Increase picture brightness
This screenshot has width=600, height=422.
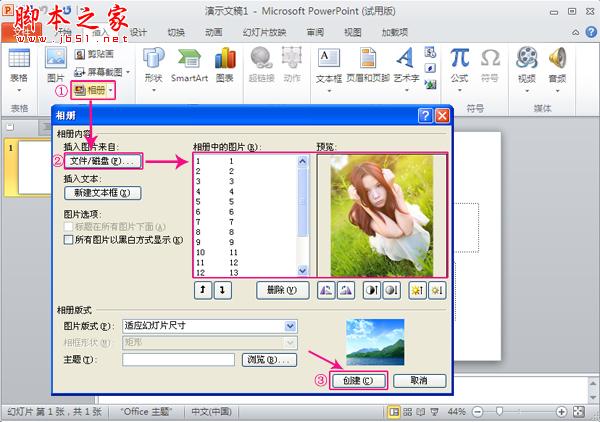pos(417,290)
